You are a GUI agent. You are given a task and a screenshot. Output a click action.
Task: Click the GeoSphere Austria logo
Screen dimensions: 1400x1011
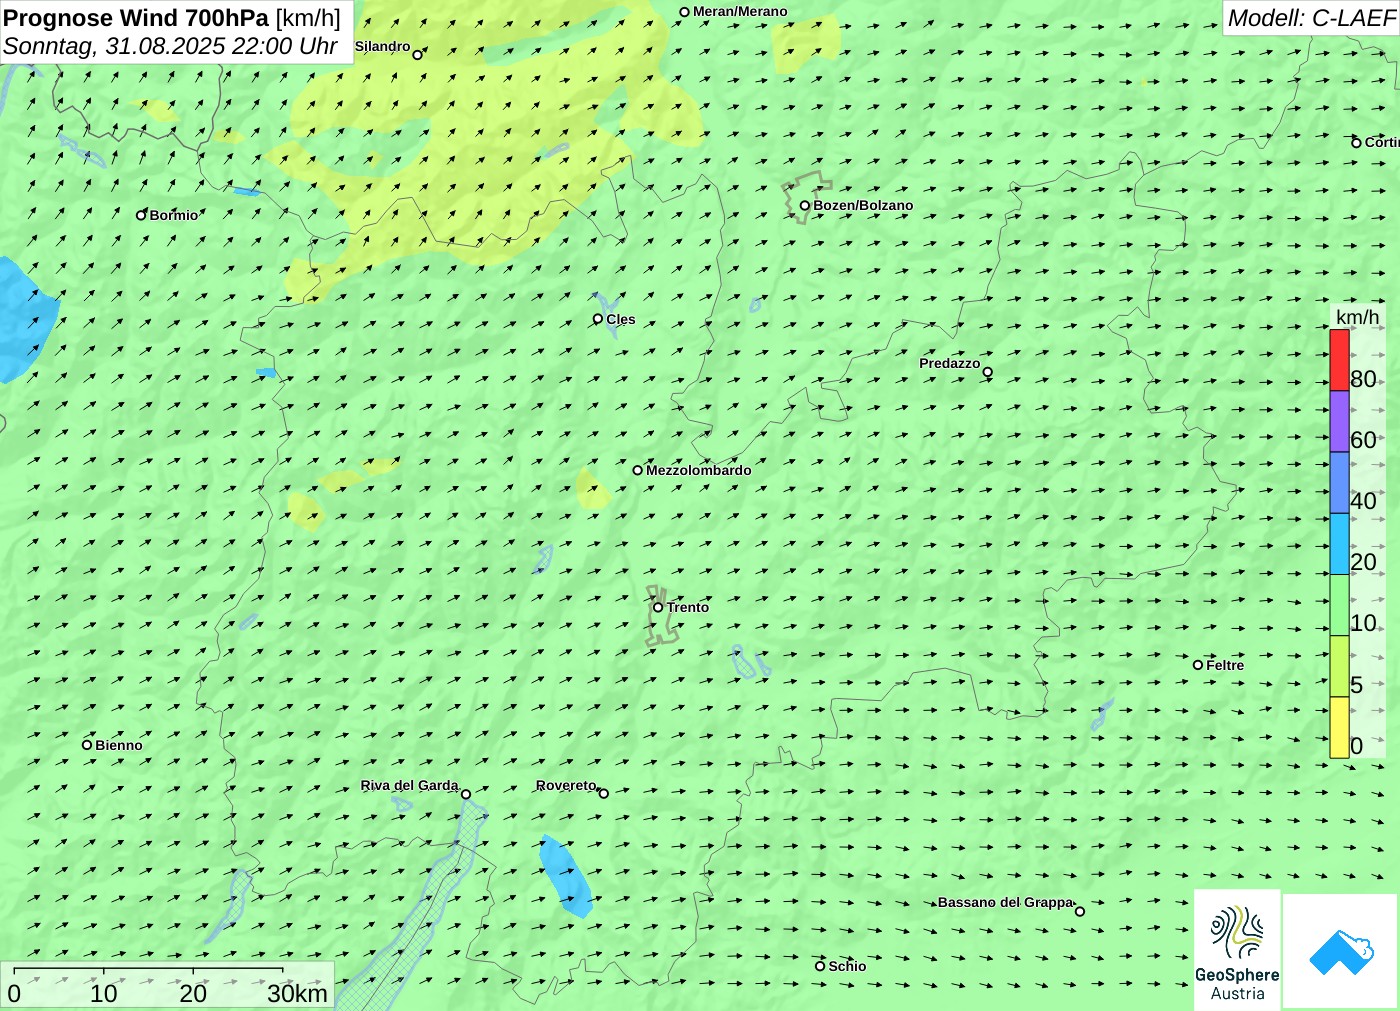tap(1237, 949)
